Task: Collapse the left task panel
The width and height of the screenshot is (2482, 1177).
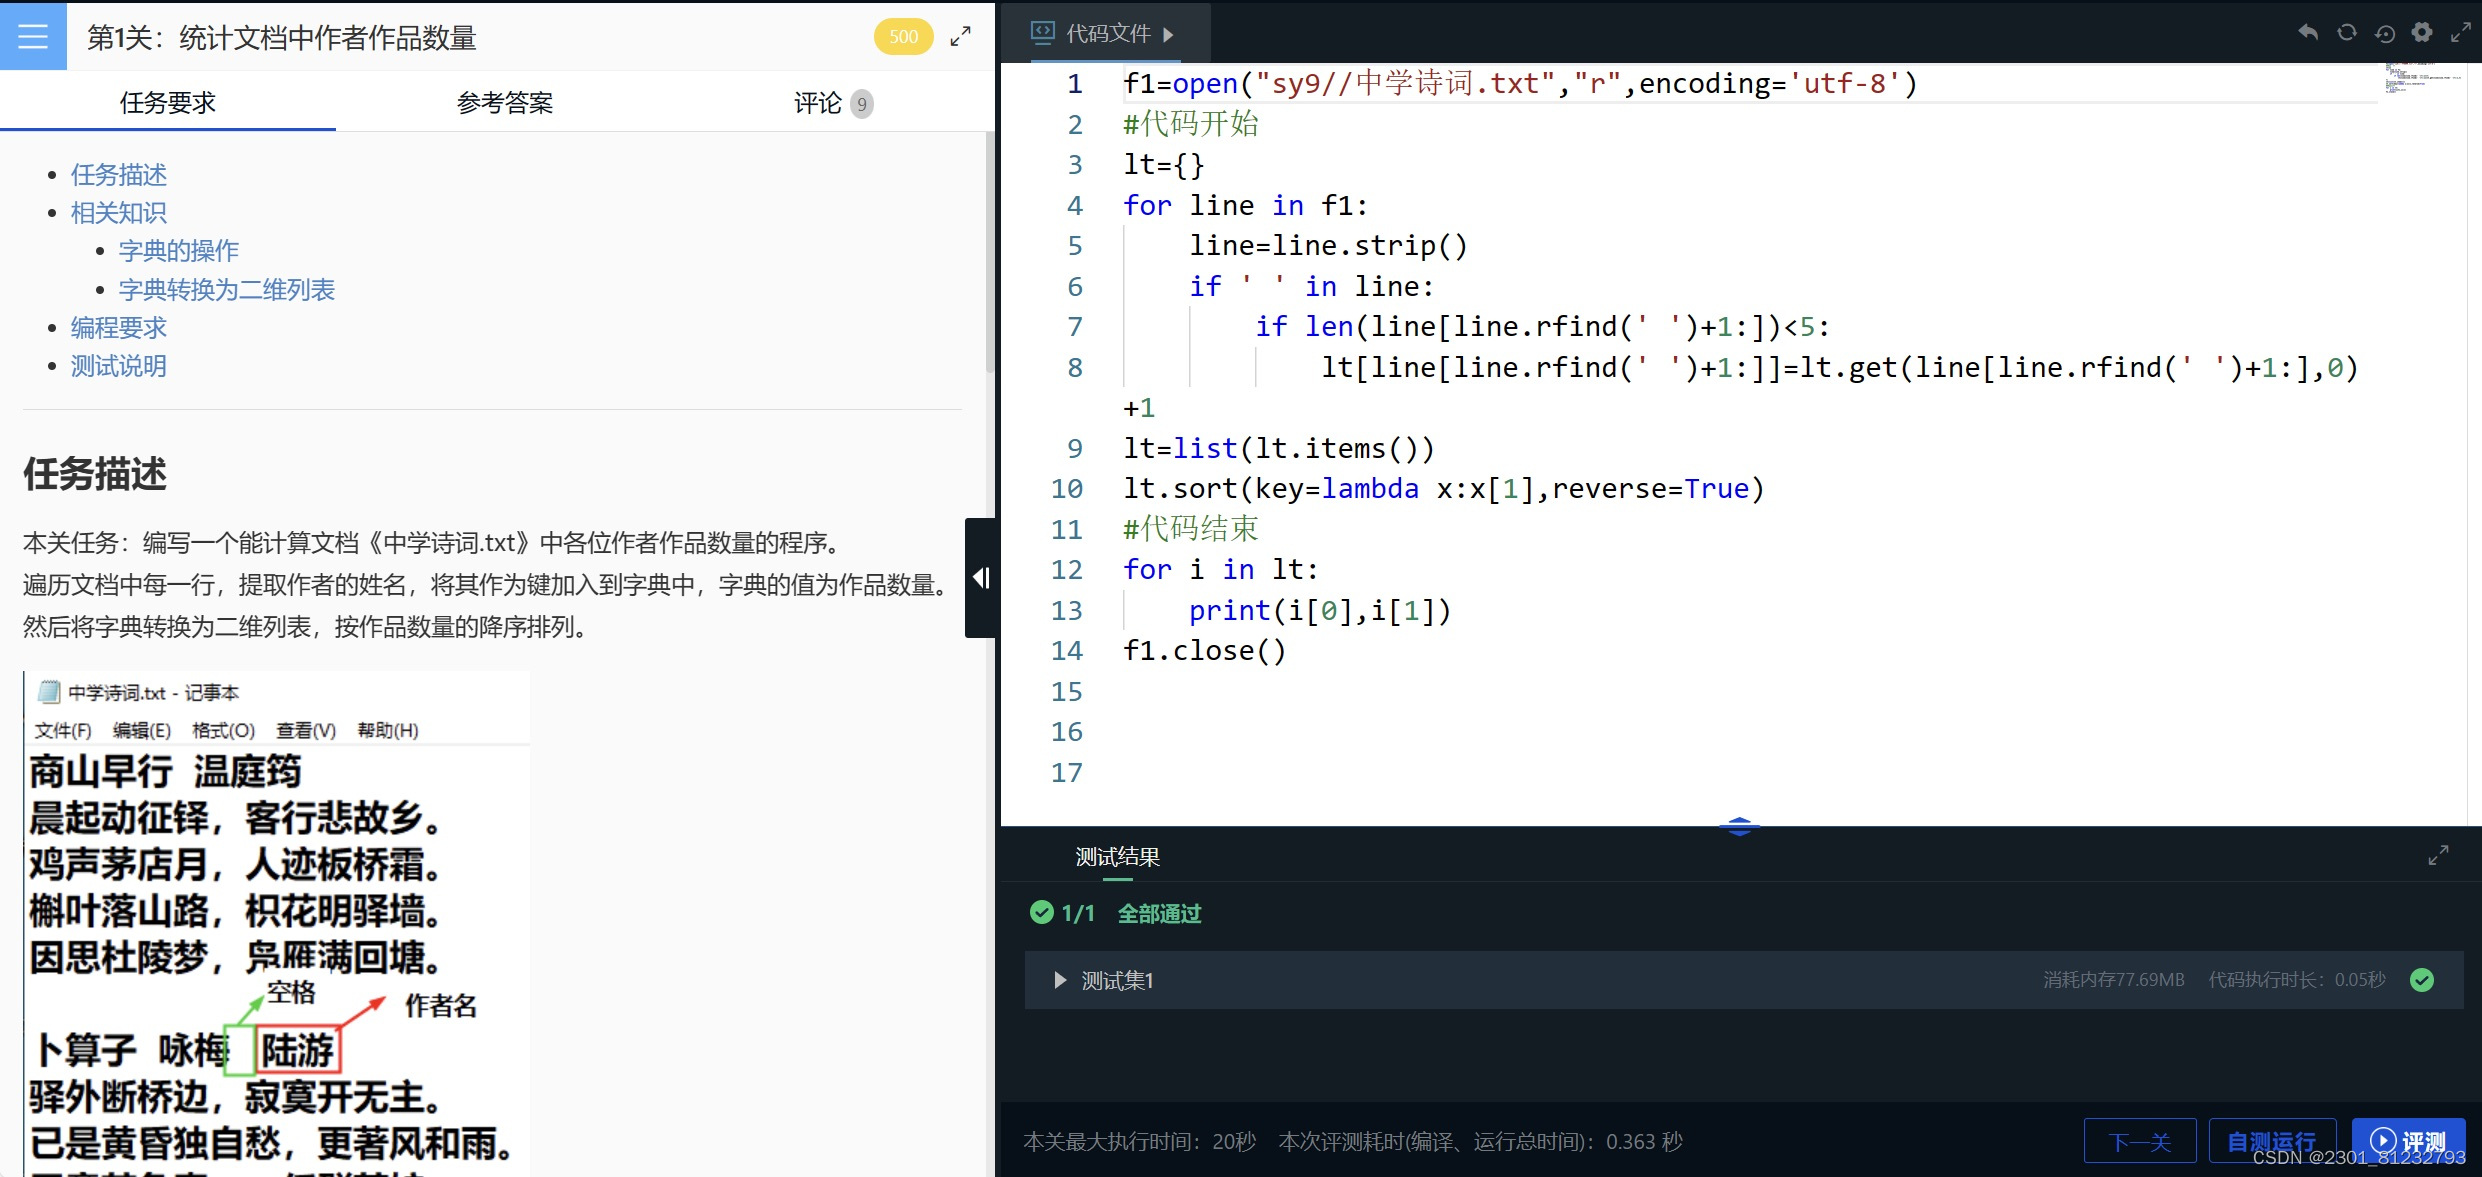Action: 981,578
